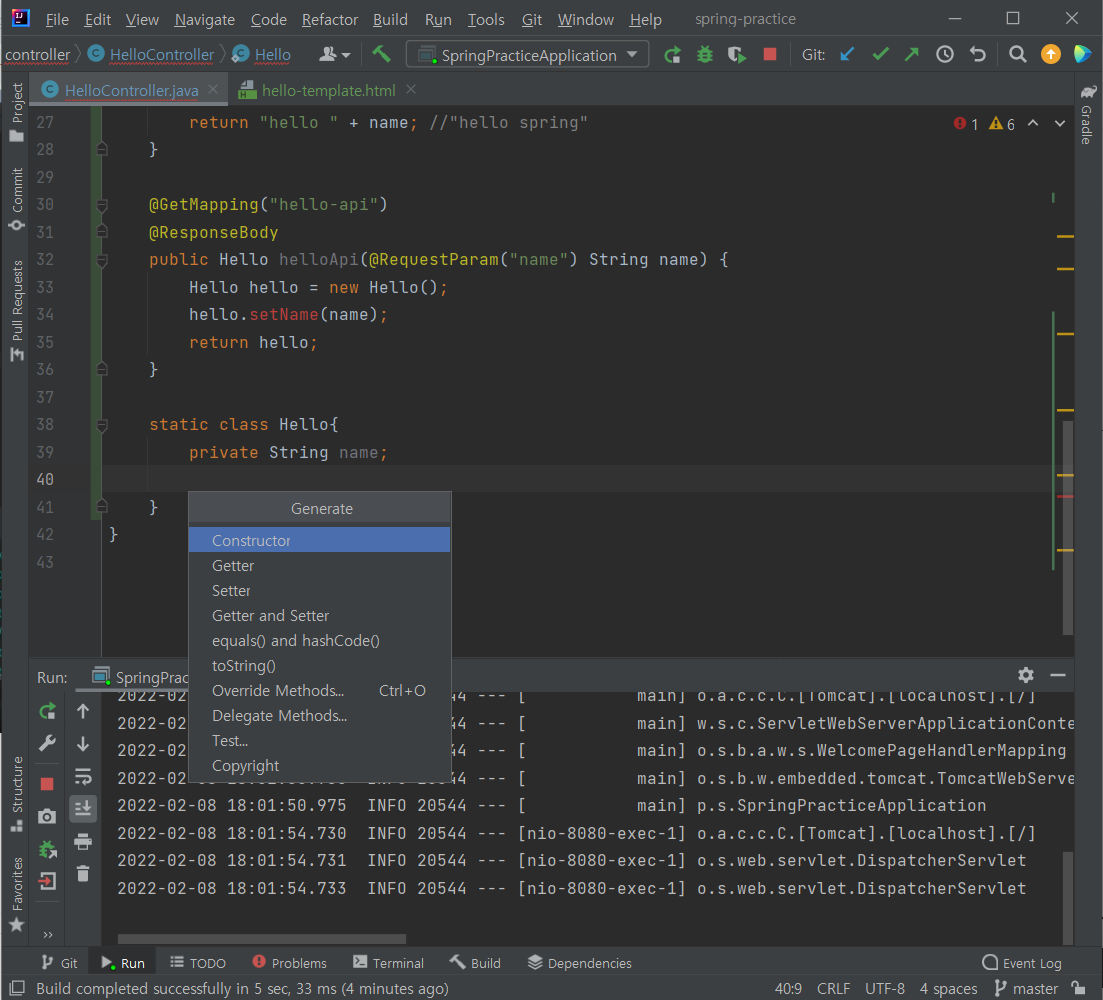Close the hello-template.html tab
Screen dimensions: 1103x1000
pyautogui.click(x=412, y=89)
